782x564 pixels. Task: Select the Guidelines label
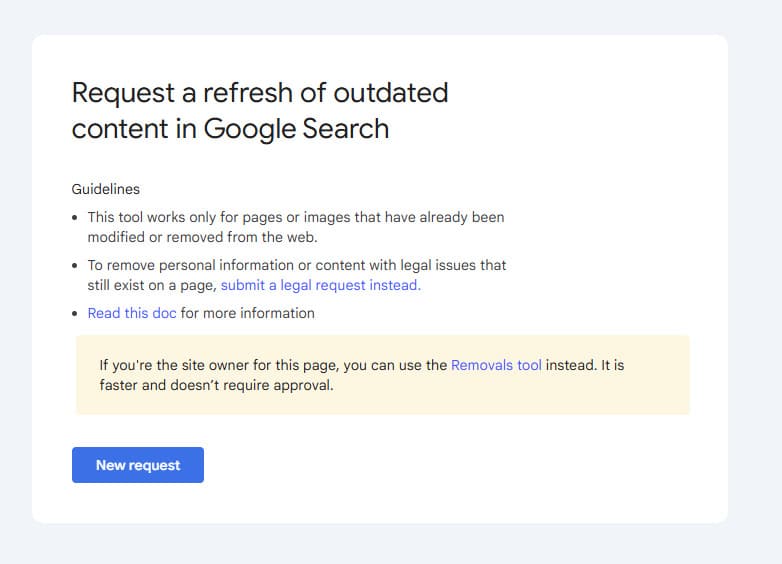[x=106, y=189]
